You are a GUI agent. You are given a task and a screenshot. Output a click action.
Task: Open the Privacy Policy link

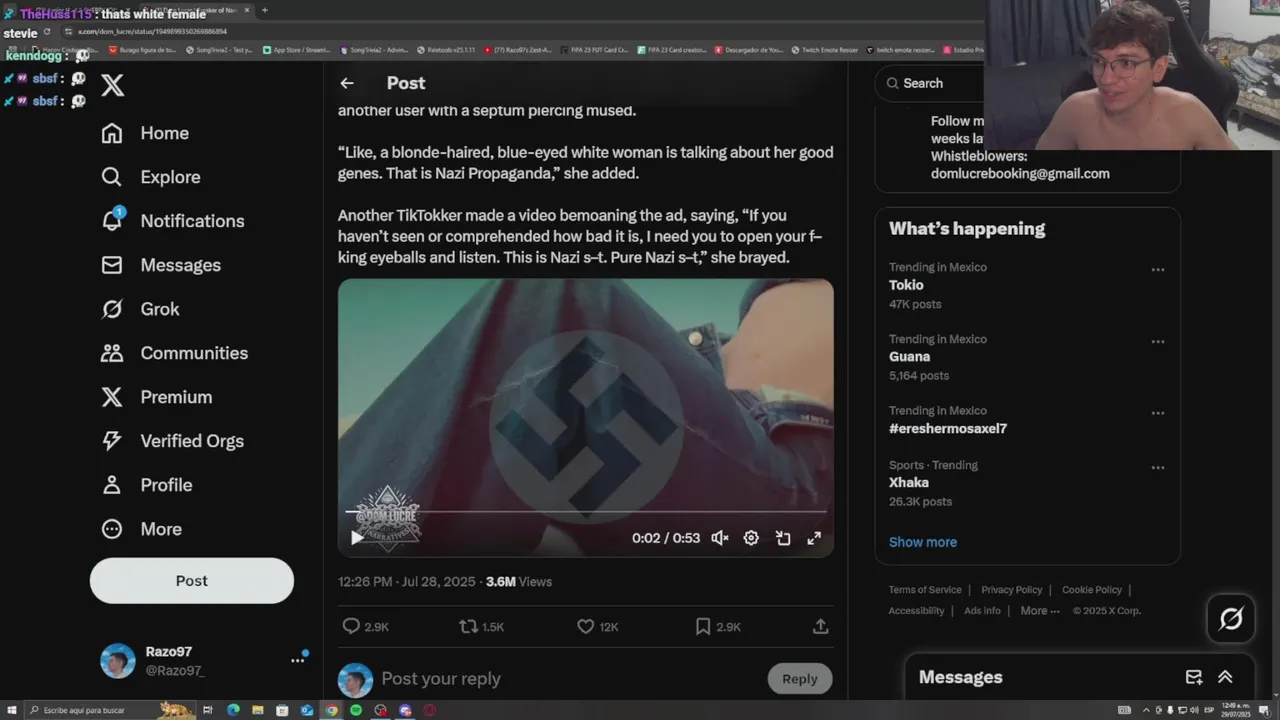(x=1011, y=590)
